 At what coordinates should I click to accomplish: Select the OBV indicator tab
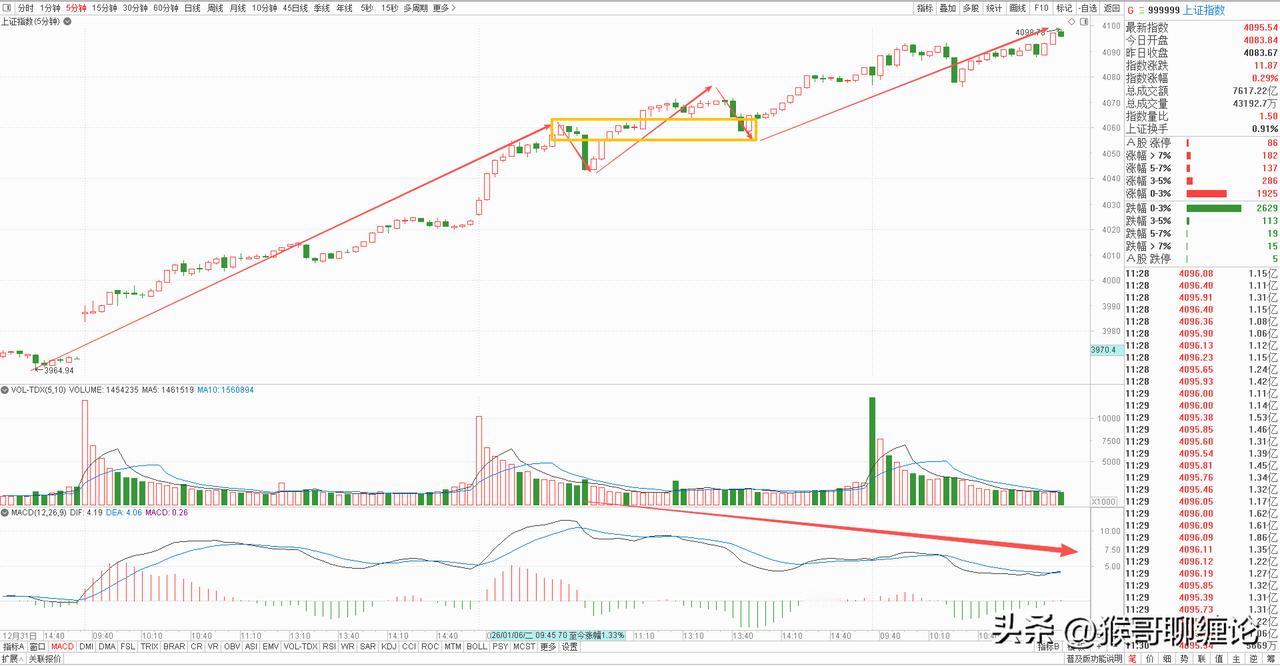[x=232, y=646]
